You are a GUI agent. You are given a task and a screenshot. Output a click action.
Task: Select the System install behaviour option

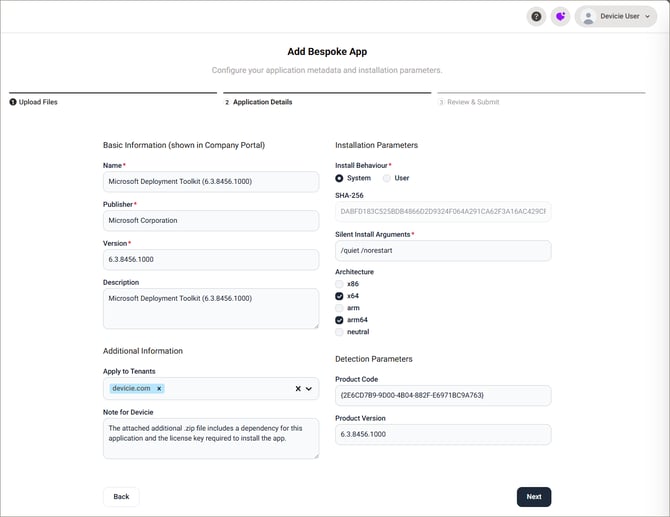tap(339, 178)
